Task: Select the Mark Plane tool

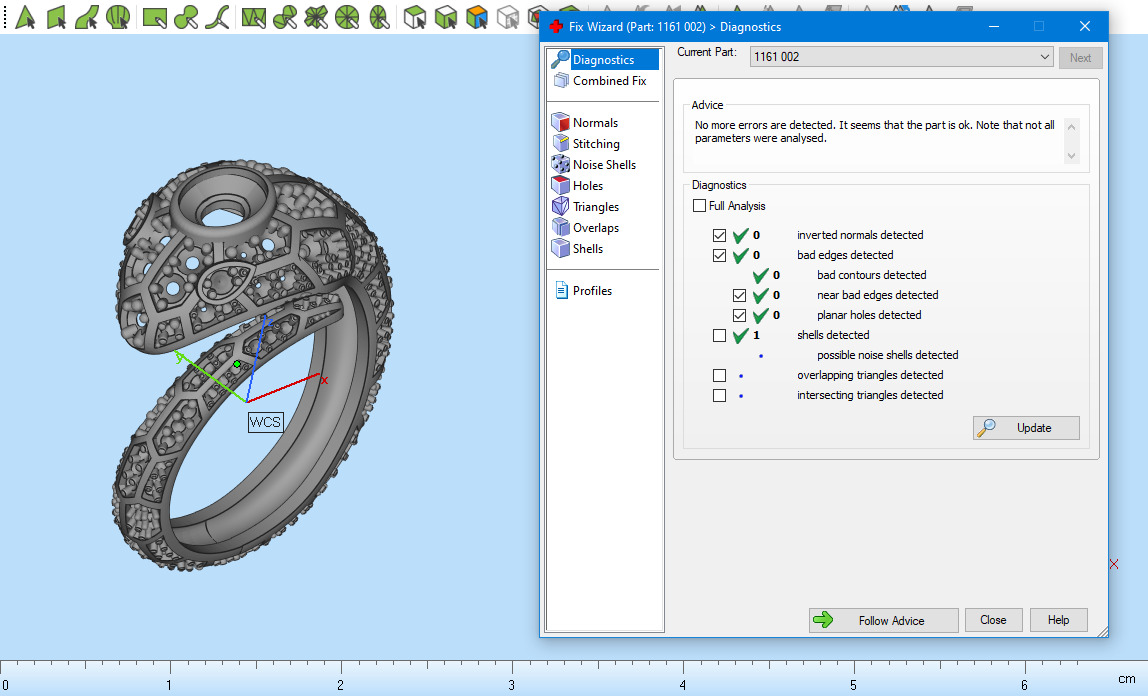Action: tap(56, 17)
